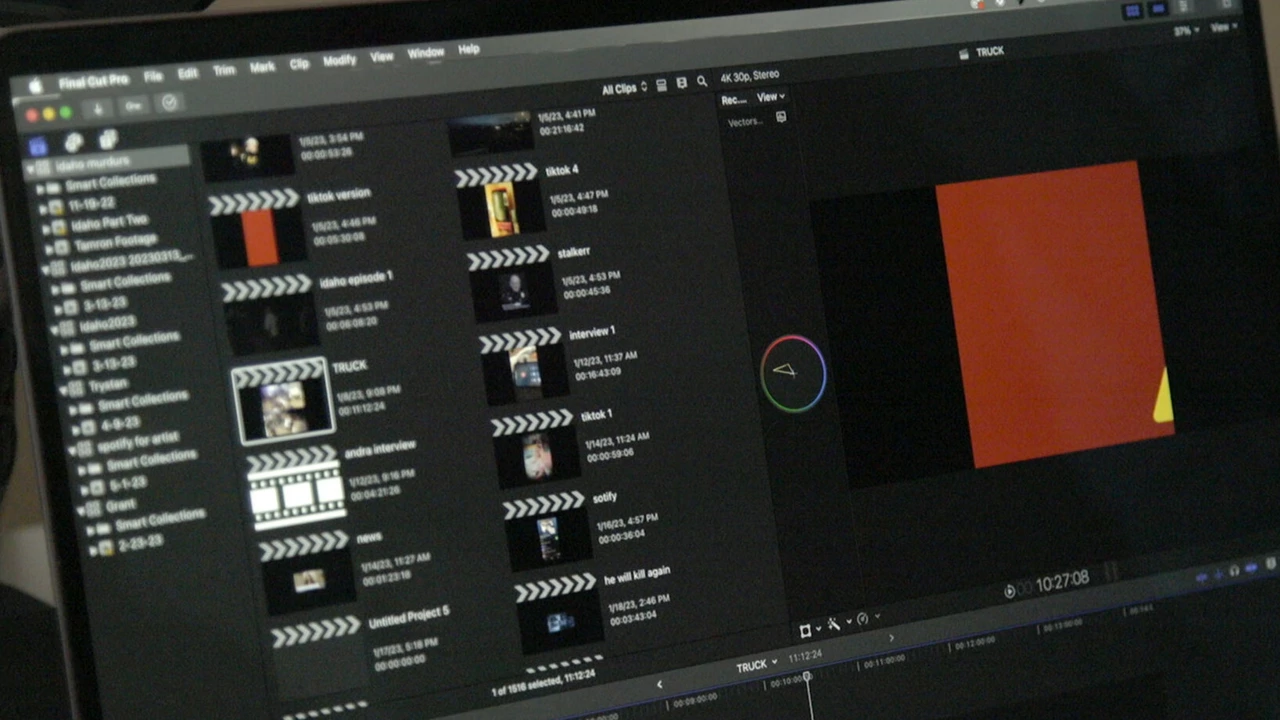1280x720 pixels.
Task: Select the idaho episode 1 project
Action: tap(268, 316)
